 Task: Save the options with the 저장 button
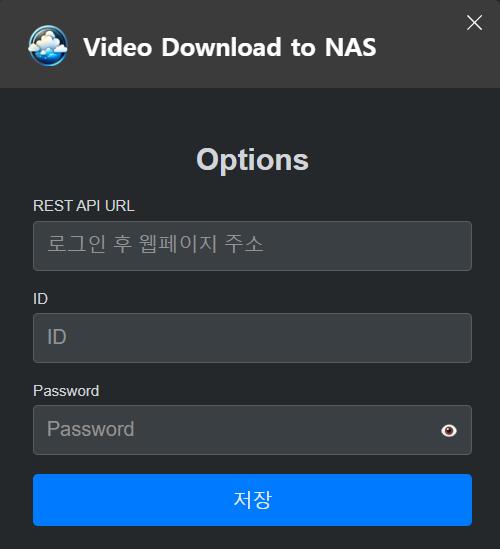coord(252,500)
